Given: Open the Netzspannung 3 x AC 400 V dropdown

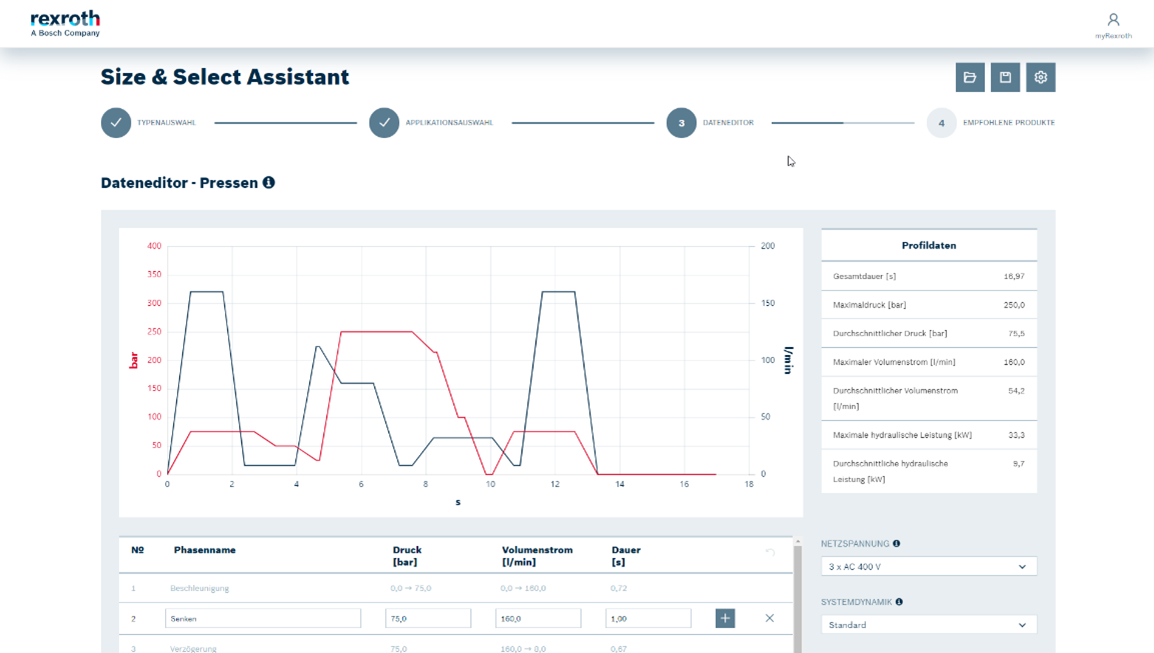Looking at the screenshot, I should pos(928,567).
